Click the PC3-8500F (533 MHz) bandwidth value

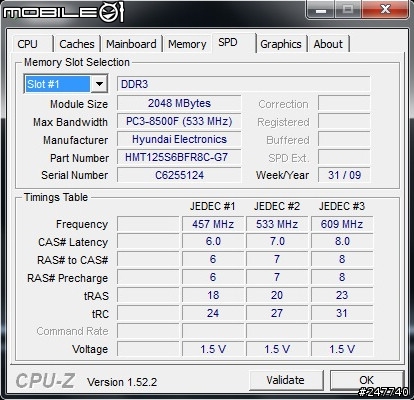click(x=179, y=121)
